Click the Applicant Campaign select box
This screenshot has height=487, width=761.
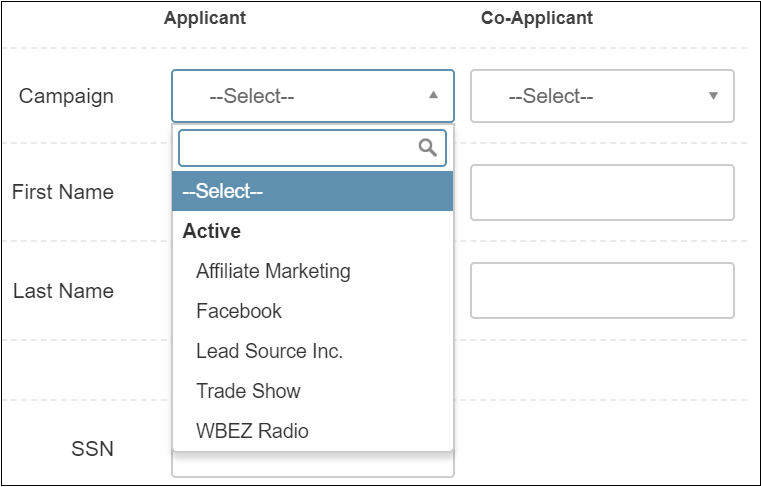[x=313, y=96]
